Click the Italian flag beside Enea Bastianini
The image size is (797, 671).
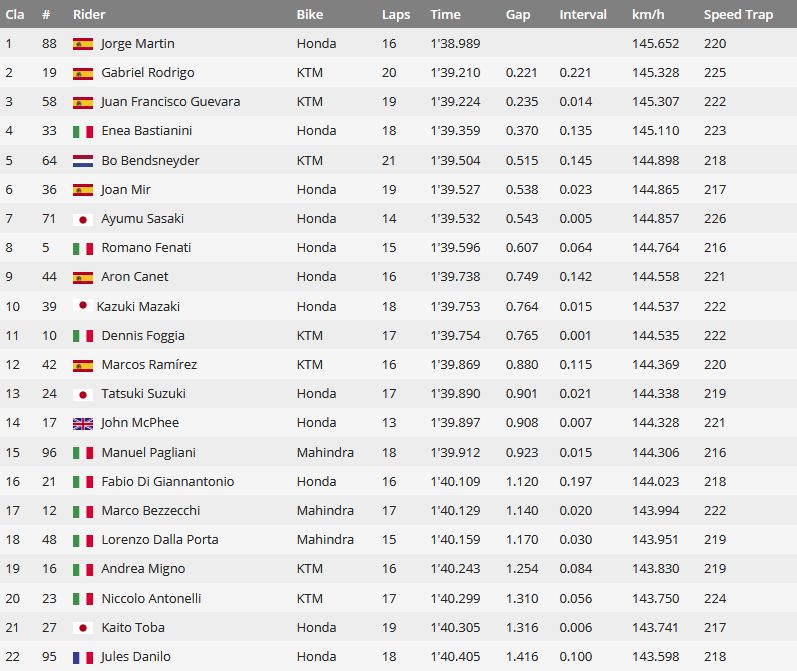click(x=83, y=132)
